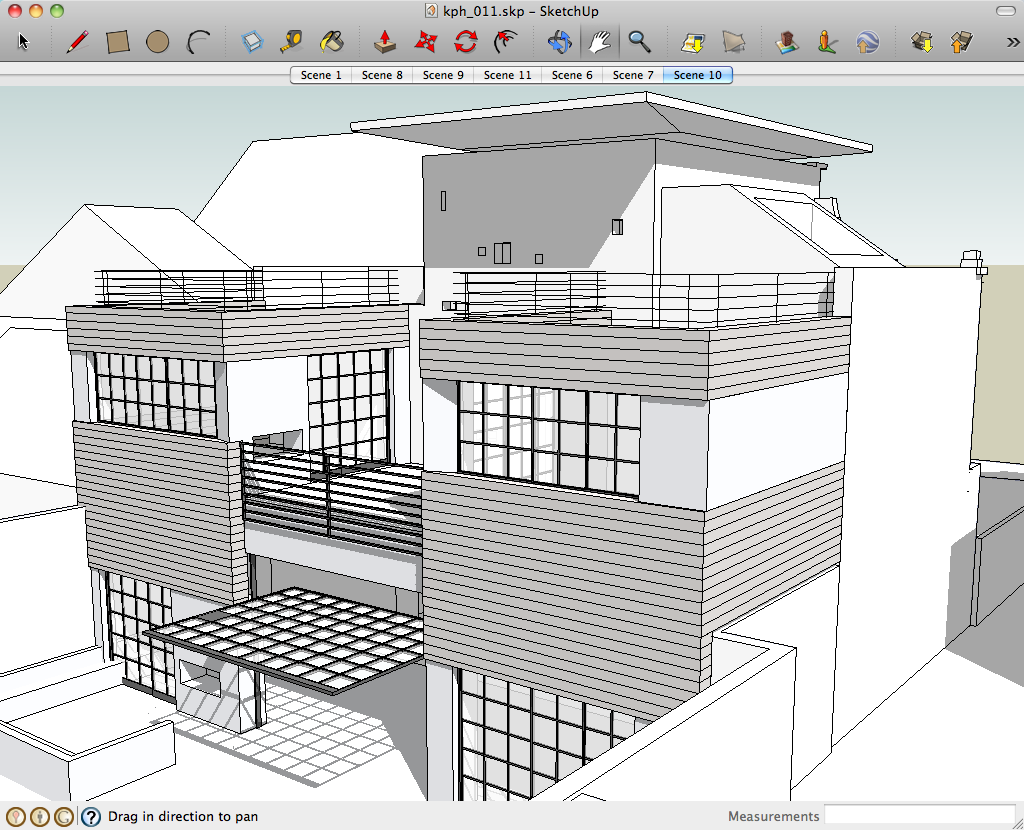
Task: Select the Push/Pull tool
Action: tap(385, 42)
